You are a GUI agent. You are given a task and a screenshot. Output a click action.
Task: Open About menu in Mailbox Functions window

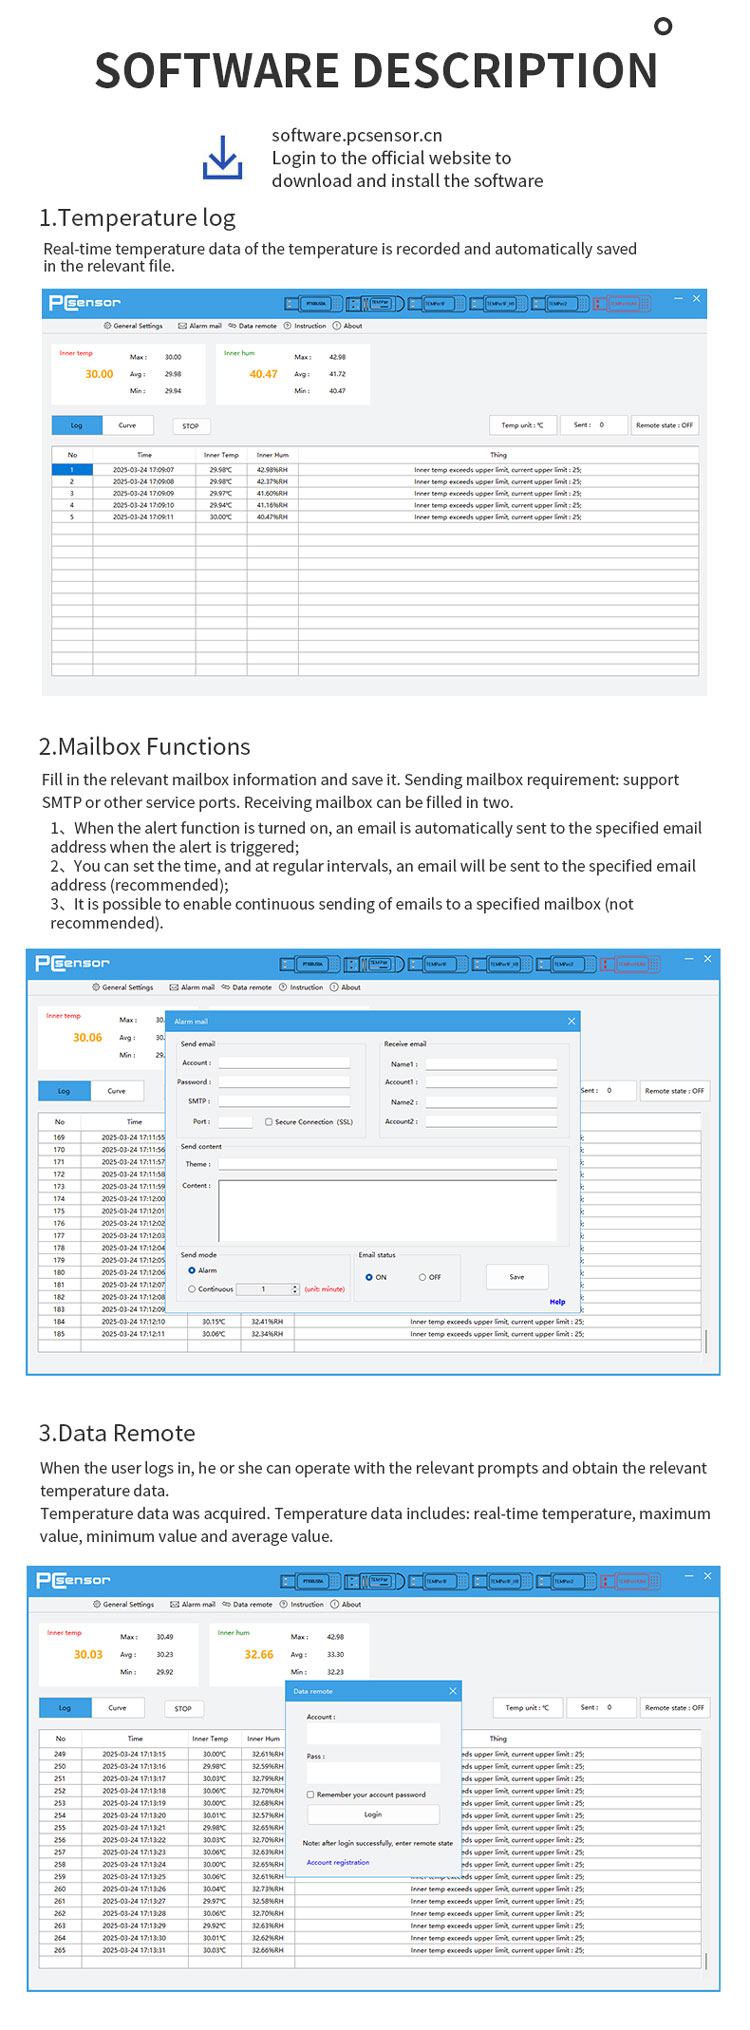(x=346, y=987)
